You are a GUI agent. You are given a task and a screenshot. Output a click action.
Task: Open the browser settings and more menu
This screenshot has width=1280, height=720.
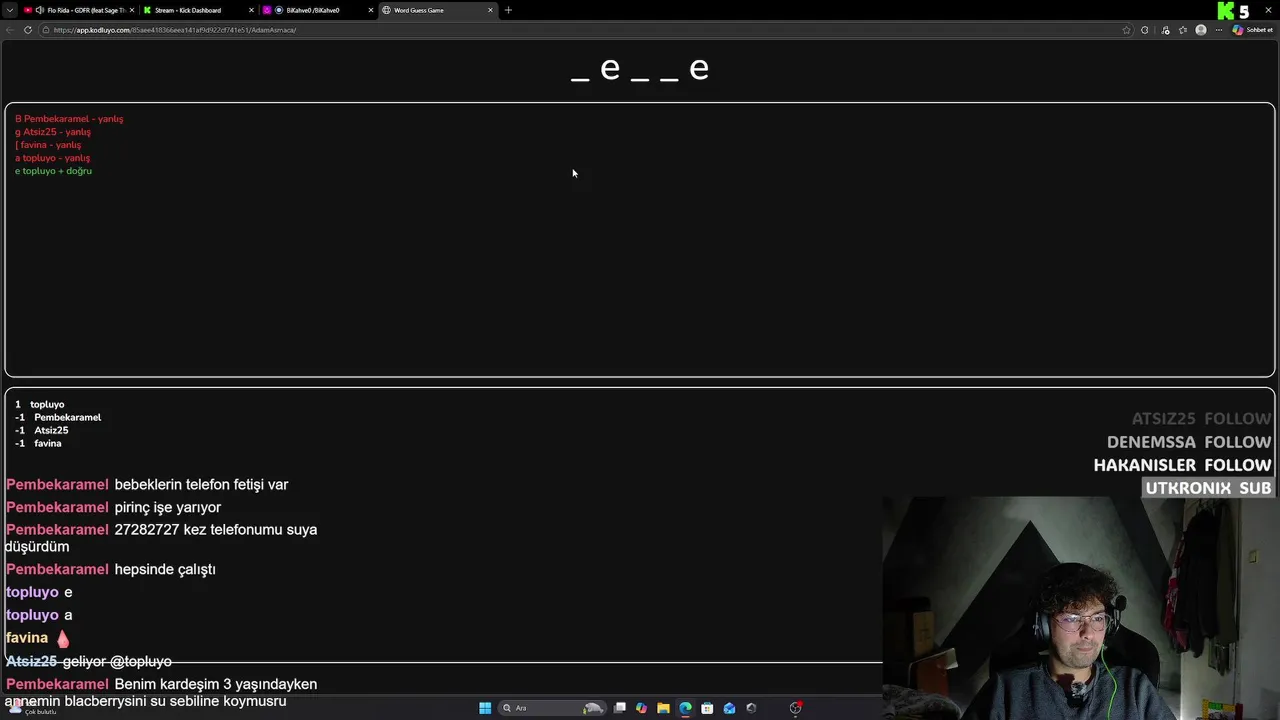[x=1219, y=30]
